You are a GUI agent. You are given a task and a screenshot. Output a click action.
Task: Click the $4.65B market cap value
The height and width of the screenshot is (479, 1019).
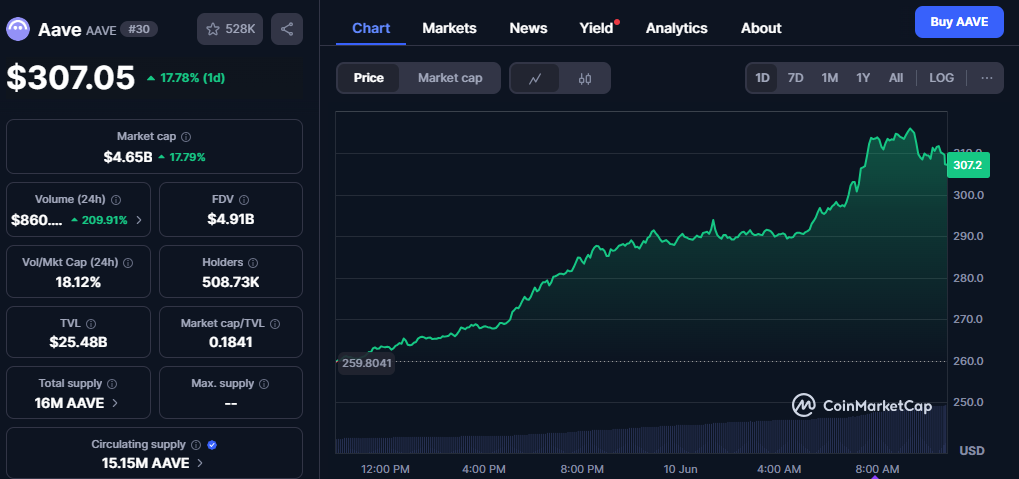point(128,157)
